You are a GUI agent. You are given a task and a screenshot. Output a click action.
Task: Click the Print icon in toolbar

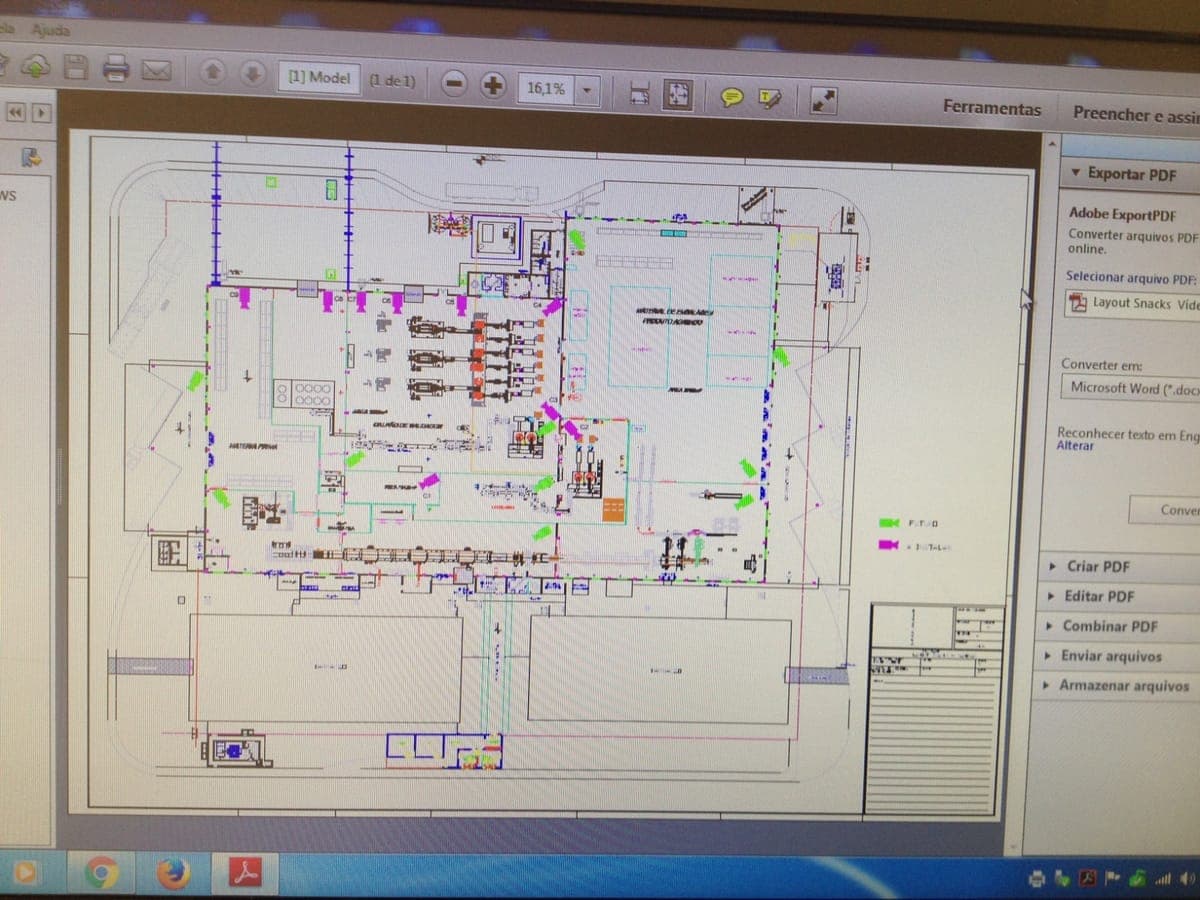point(116,68)
